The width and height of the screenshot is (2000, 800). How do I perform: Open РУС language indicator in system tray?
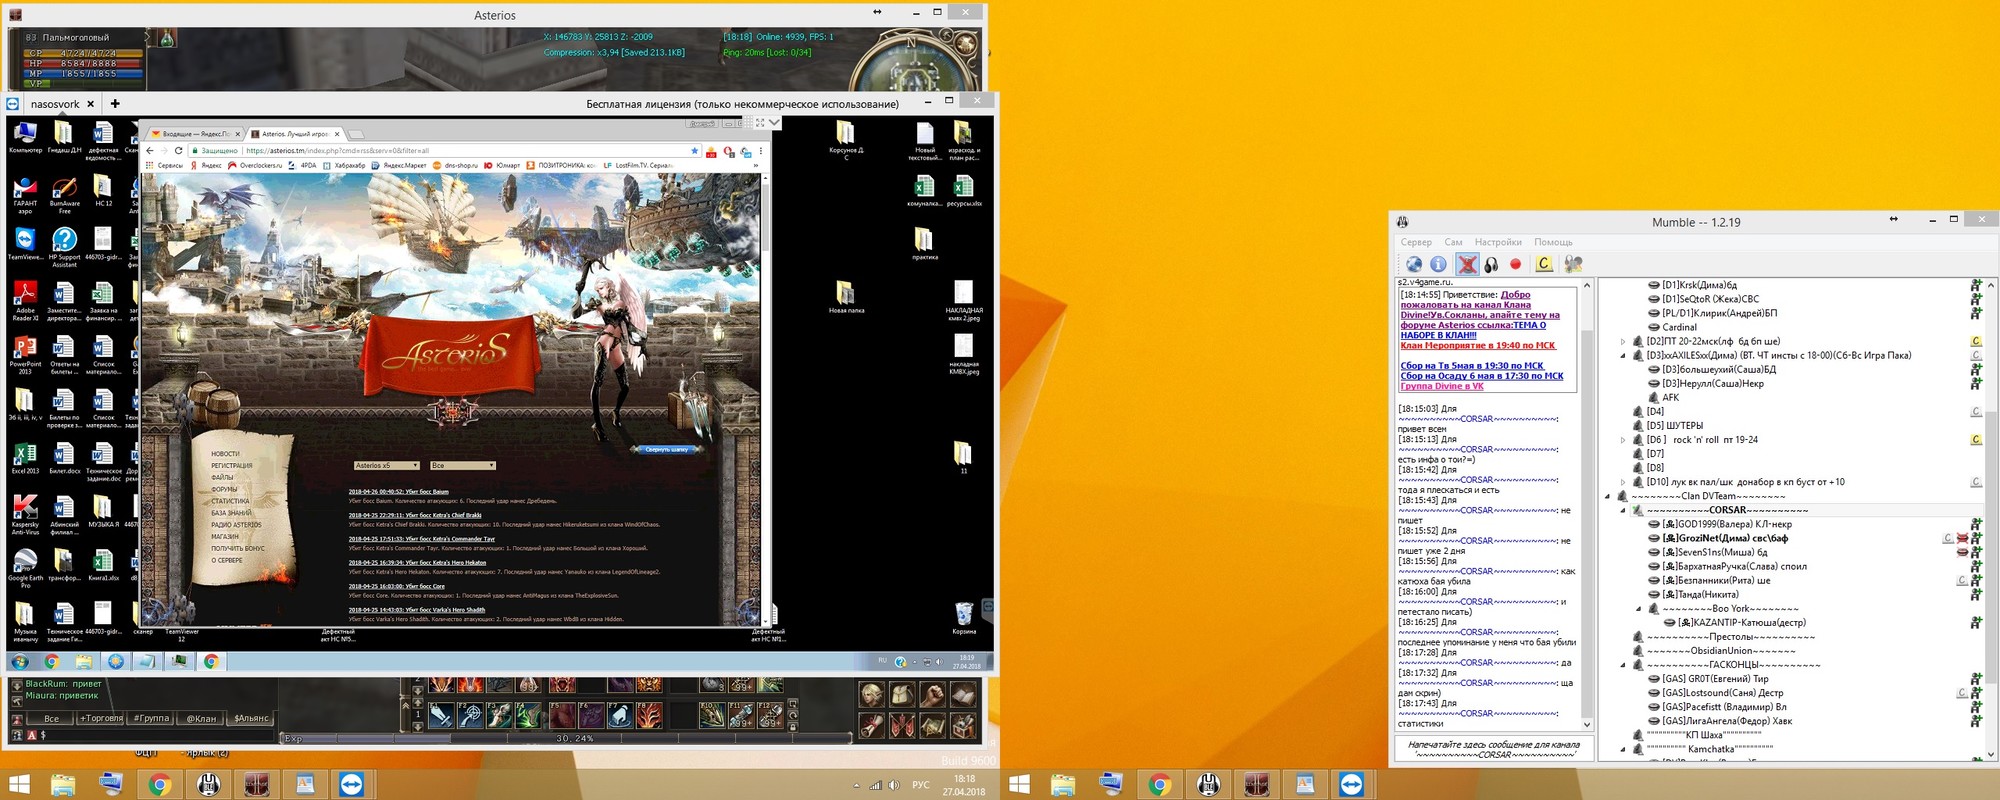tap(921, 785)
